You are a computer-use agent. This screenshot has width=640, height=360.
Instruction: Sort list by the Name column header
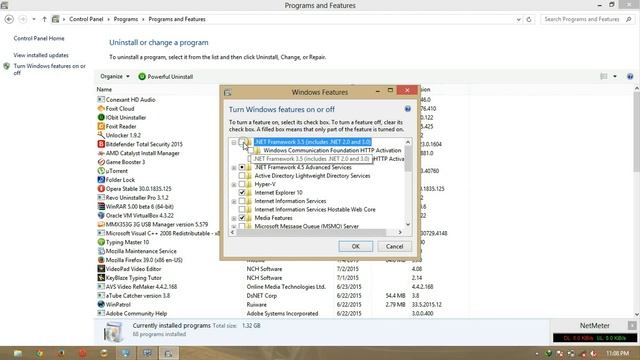click(104, 89)
